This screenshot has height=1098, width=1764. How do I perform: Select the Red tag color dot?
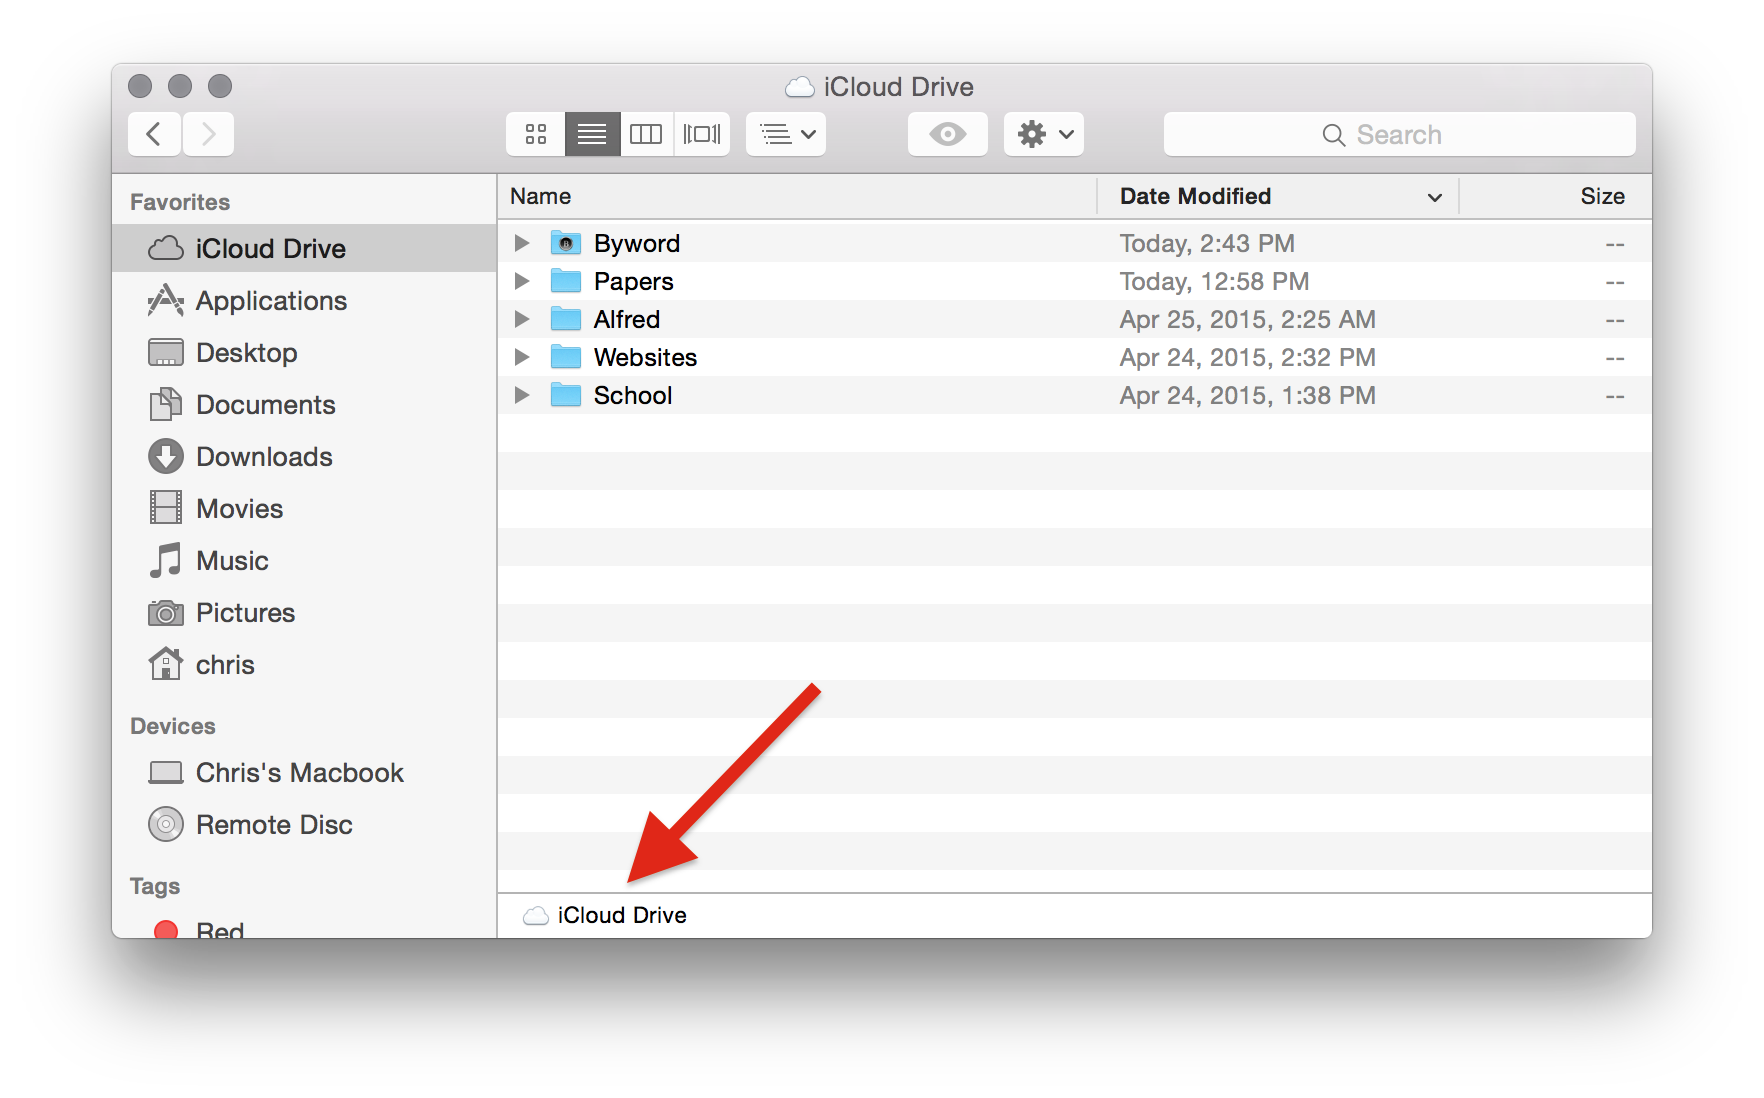click(x=166, y=930)
